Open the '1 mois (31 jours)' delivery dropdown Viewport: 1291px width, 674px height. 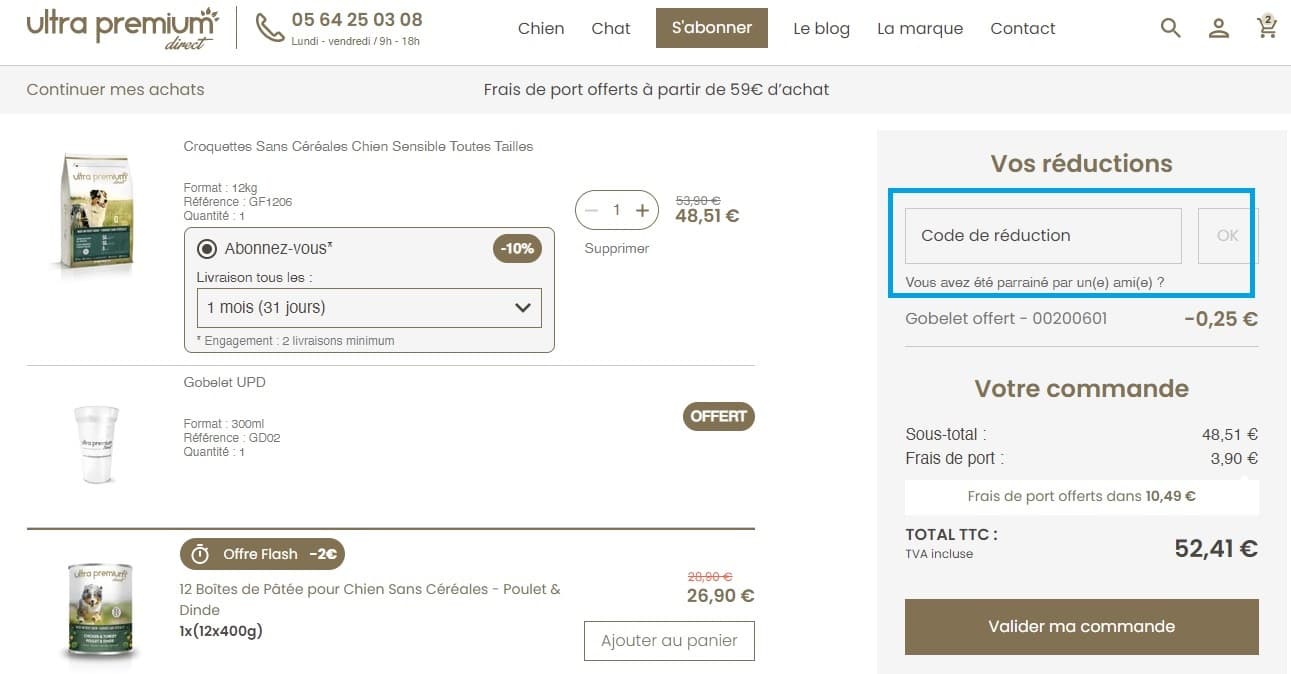[x=368, y=308]
